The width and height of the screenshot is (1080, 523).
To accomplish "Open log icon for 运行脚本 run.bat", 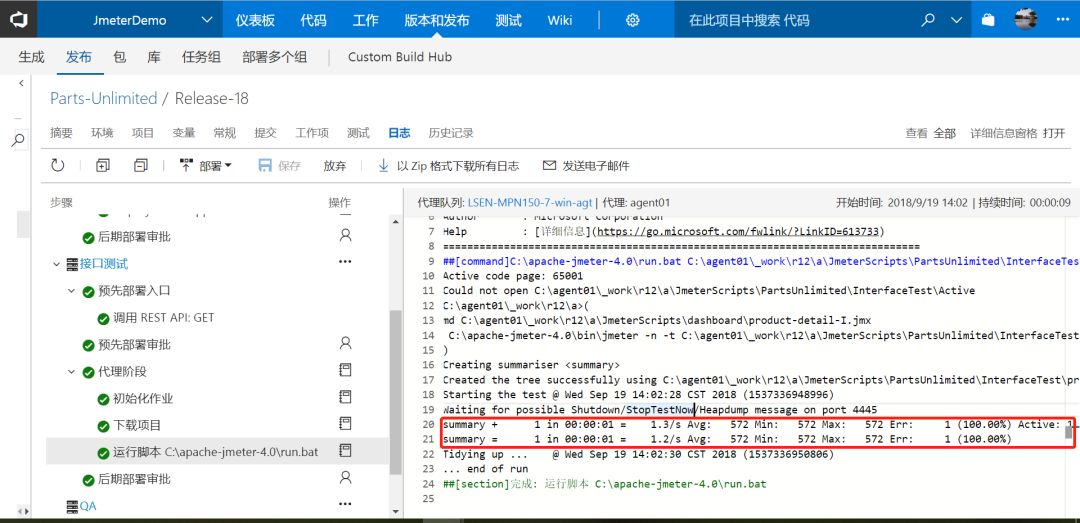I will point(345,451).
